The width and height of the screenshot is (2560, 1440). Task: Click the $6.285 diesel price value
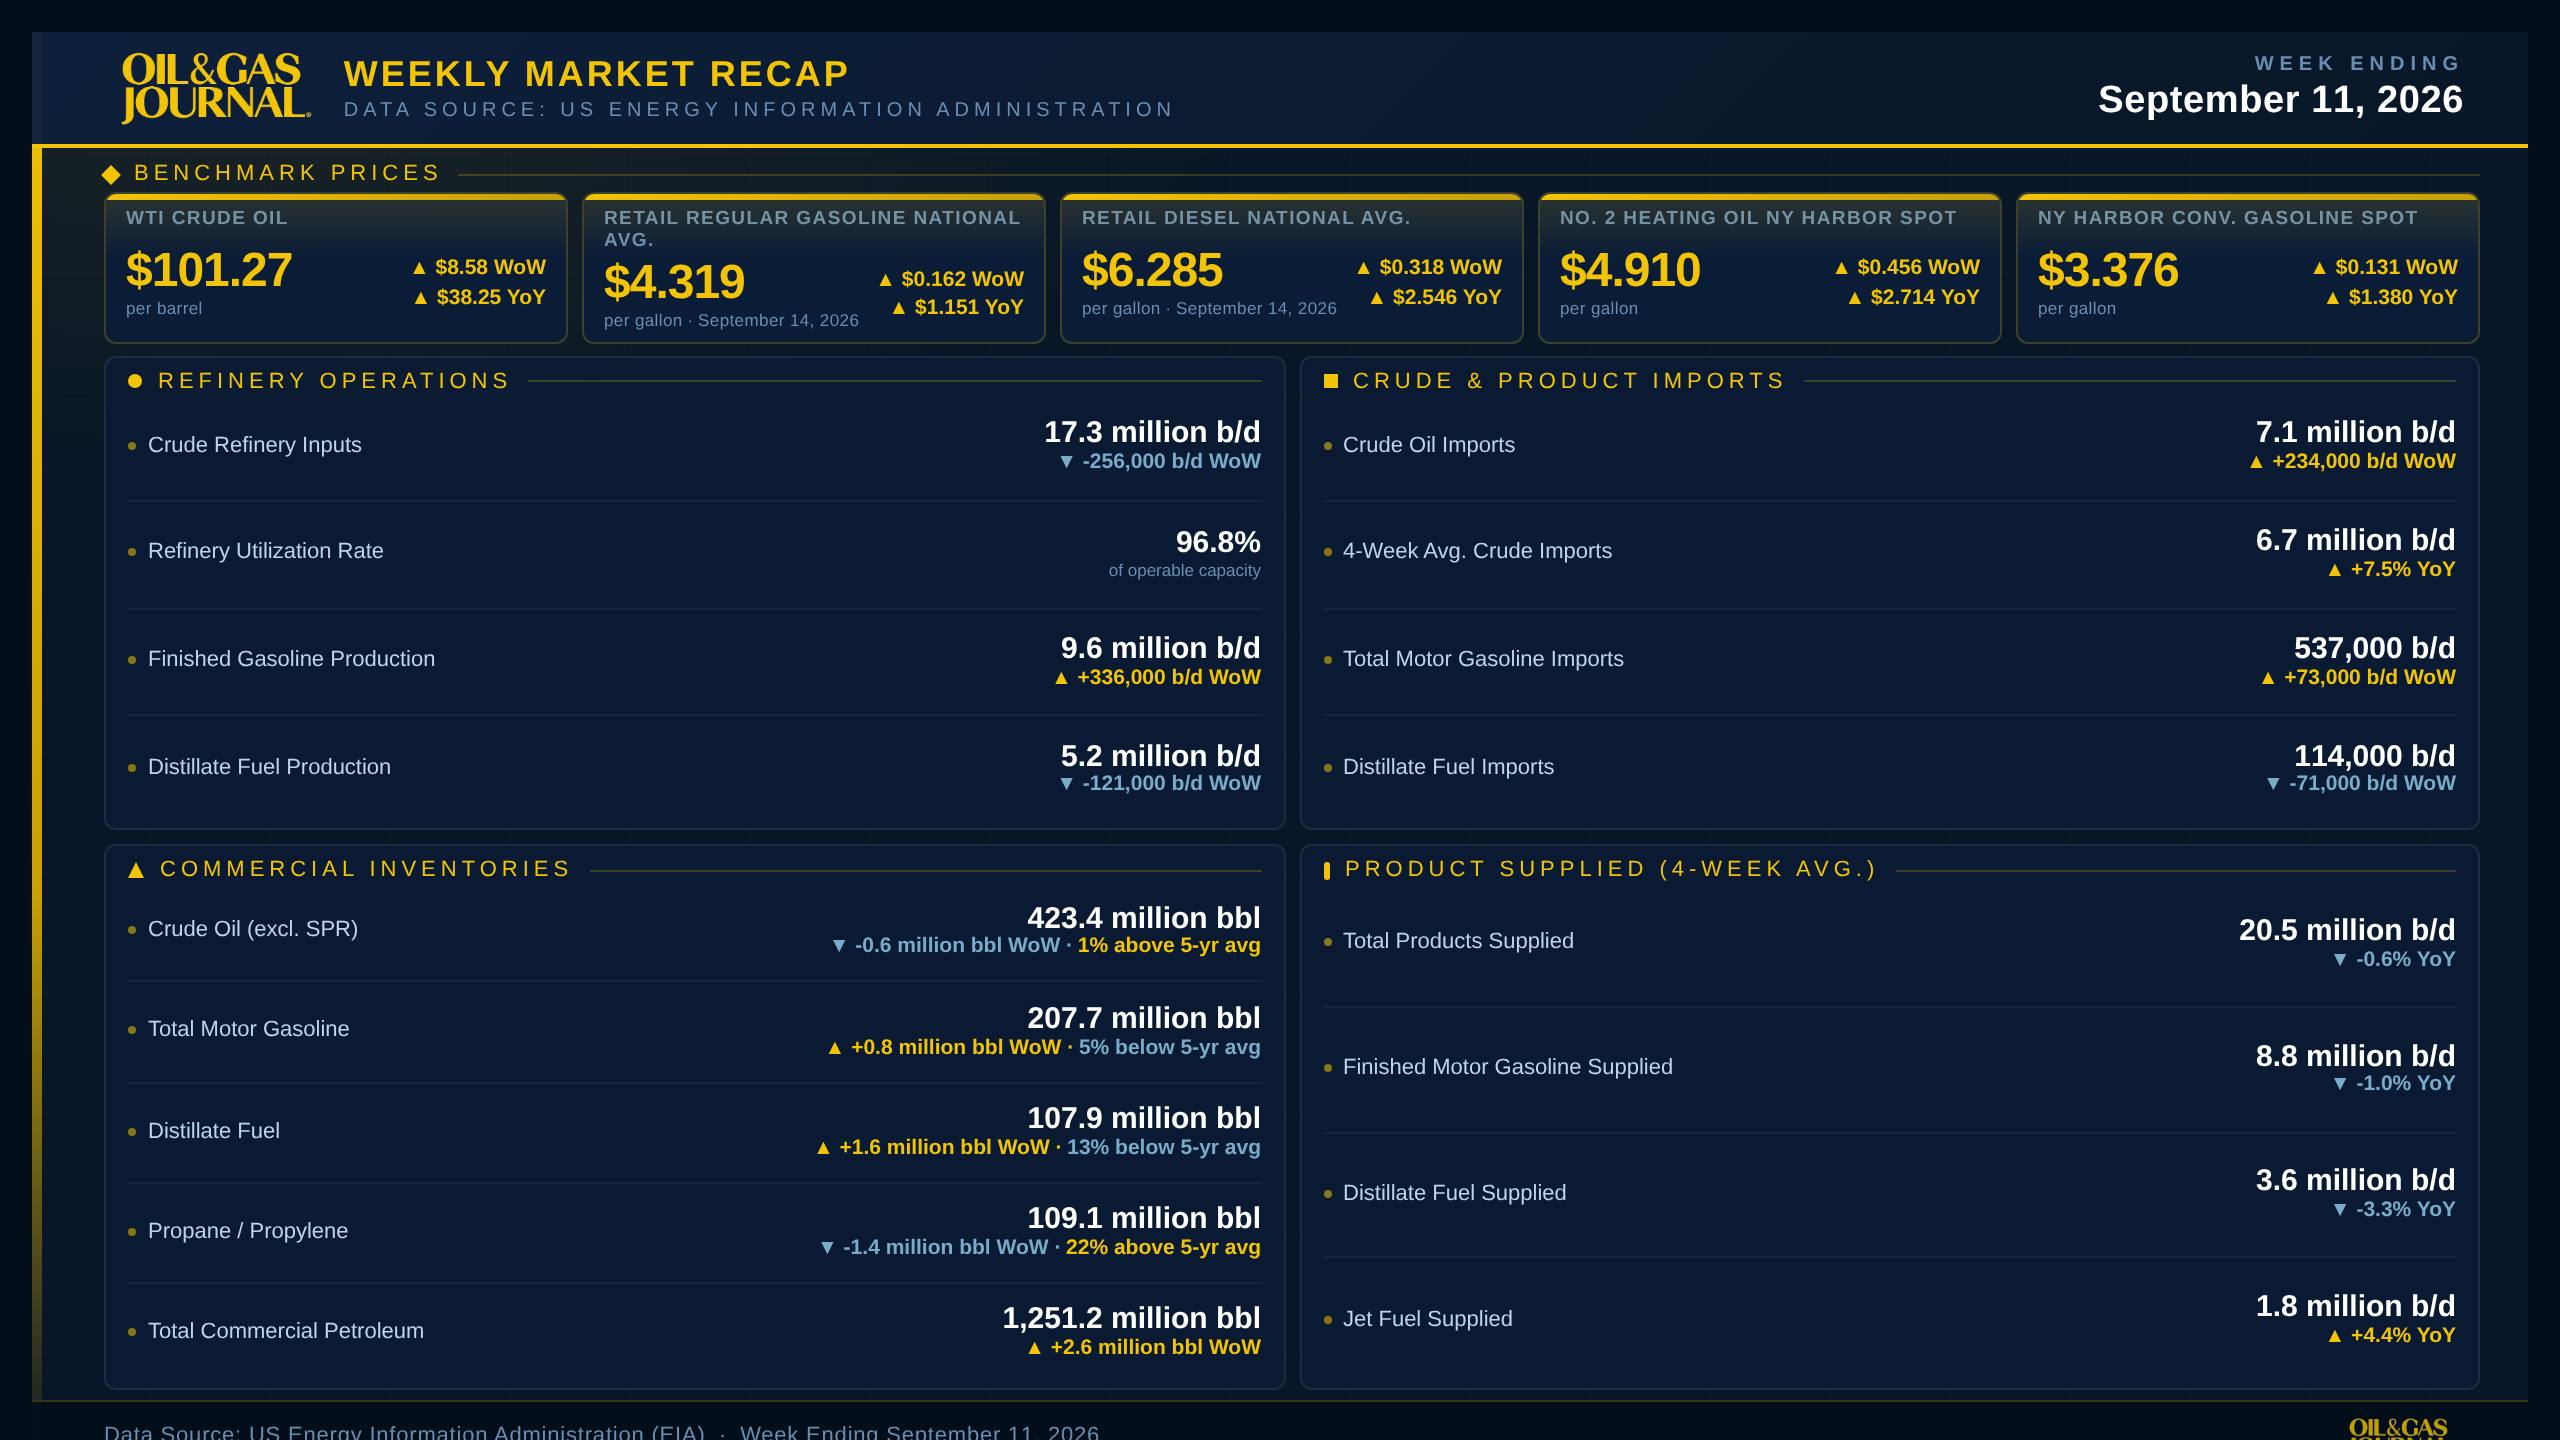1152,270
